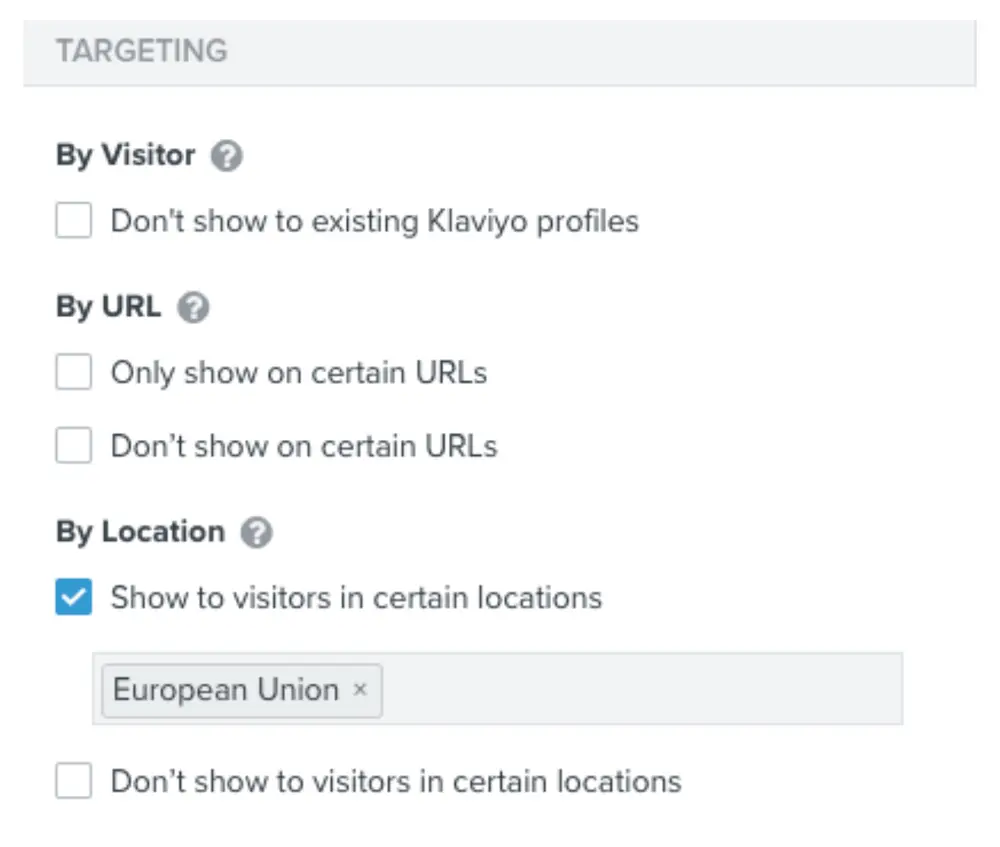
Task: Enable the existing Klaviyo profiles checkbox
Action: 74,220
